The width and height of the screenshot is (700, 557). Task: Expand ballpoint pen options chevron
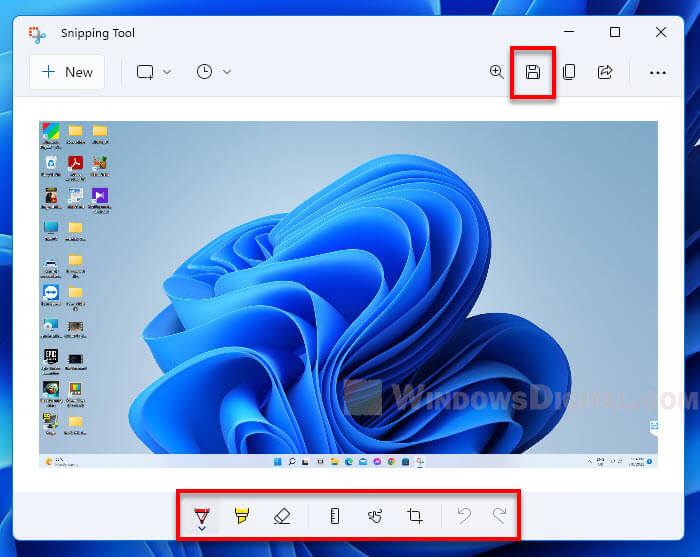coord(202,528)
